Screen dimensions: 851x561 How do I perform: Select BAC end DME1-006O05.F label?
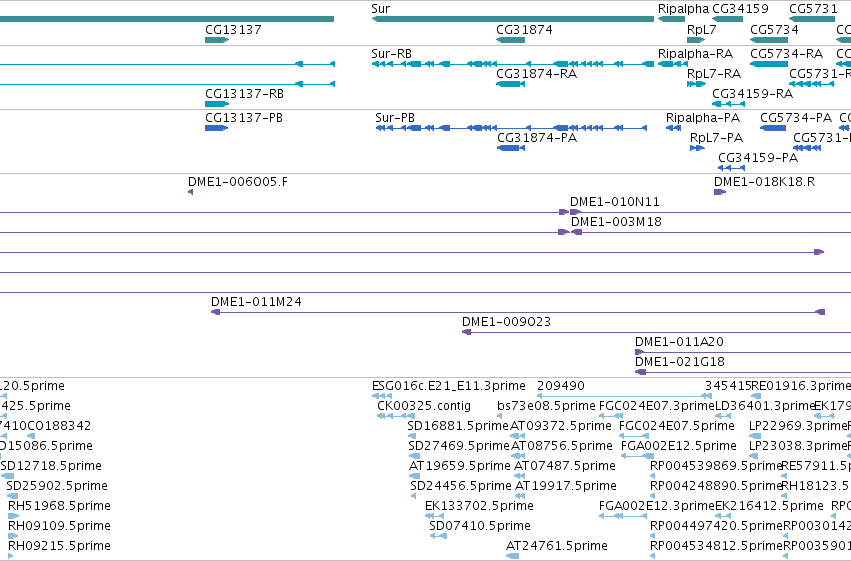[238, 182]
